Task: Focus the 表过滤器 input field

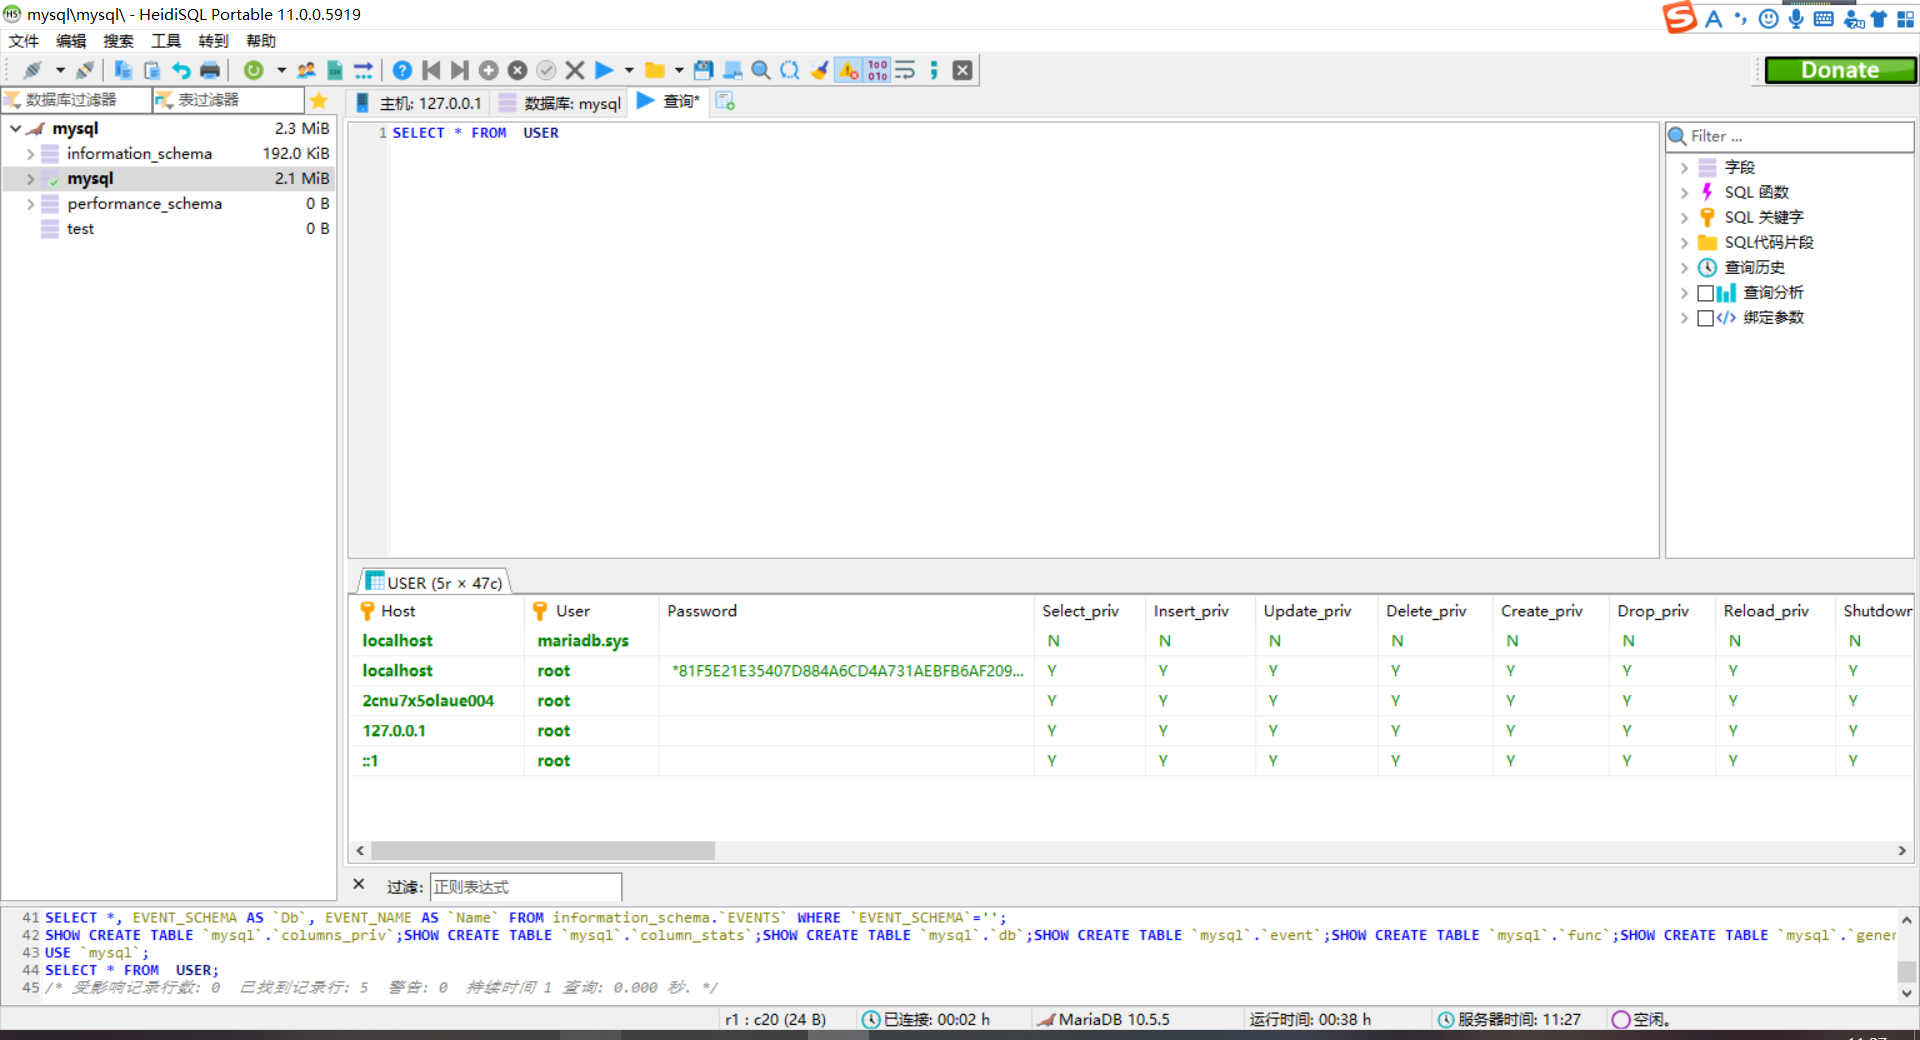Action: pyautogui.click(x=229, y=100)
